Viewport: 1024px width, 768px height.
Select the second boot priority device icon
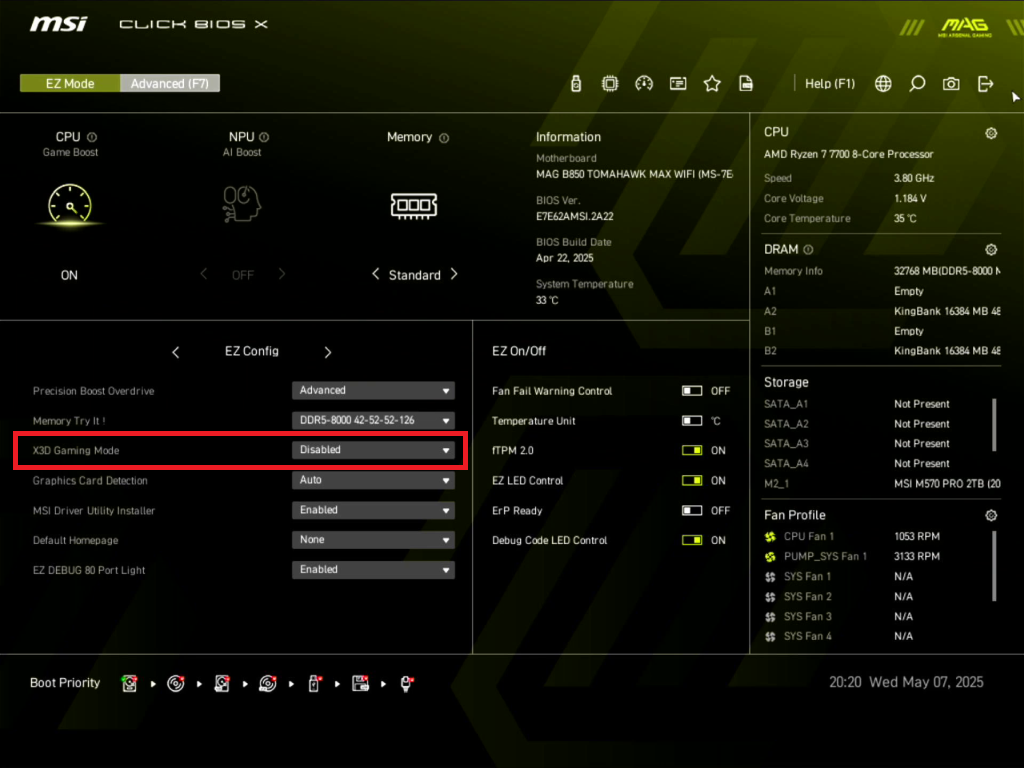[176, 684]
